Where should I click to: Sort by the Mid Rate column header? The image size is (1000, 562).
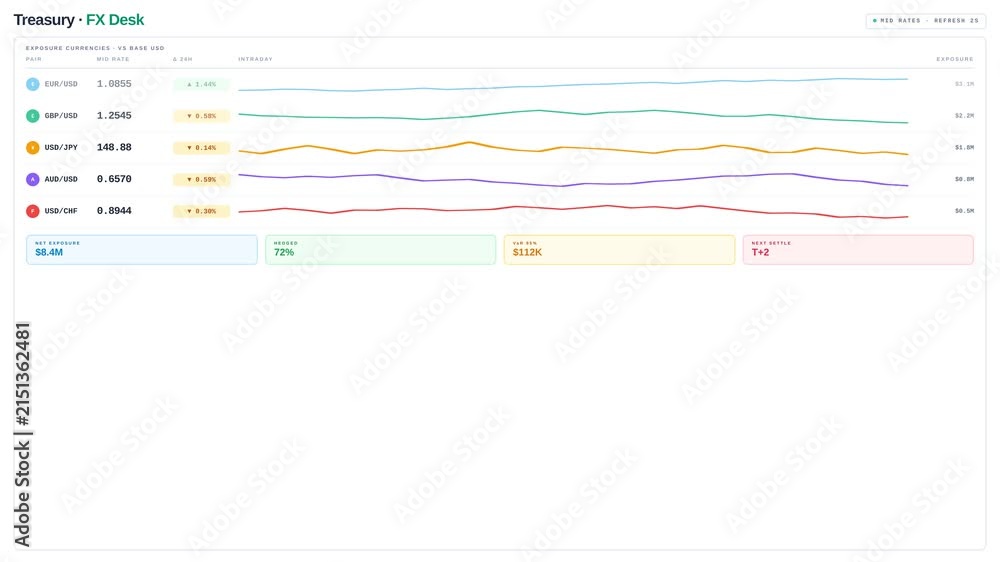[x=113, y=59]
